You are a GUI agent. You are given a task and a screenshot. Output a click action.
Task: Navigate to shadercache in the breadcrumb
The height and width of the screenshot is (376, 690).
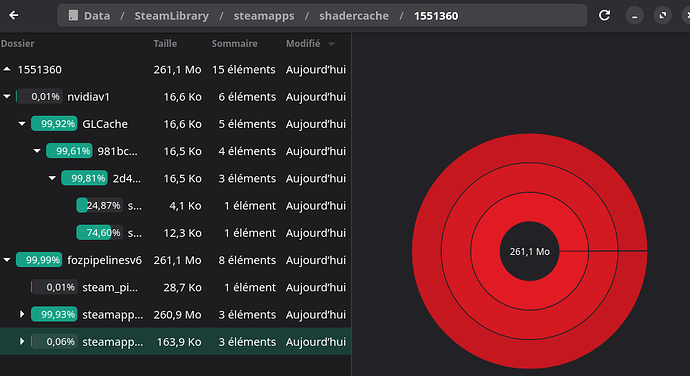[354, 16]
